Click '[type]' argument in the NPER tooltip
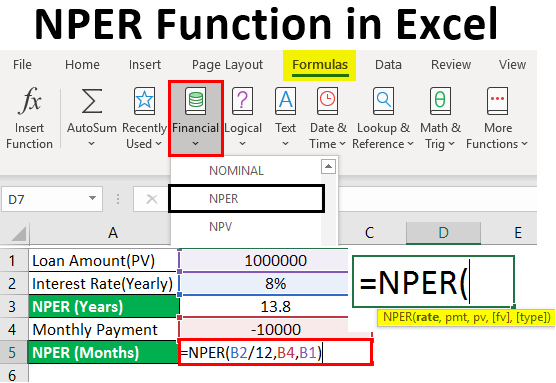The height and width of the screenshot is (383, 556). [x=533, y=317]
